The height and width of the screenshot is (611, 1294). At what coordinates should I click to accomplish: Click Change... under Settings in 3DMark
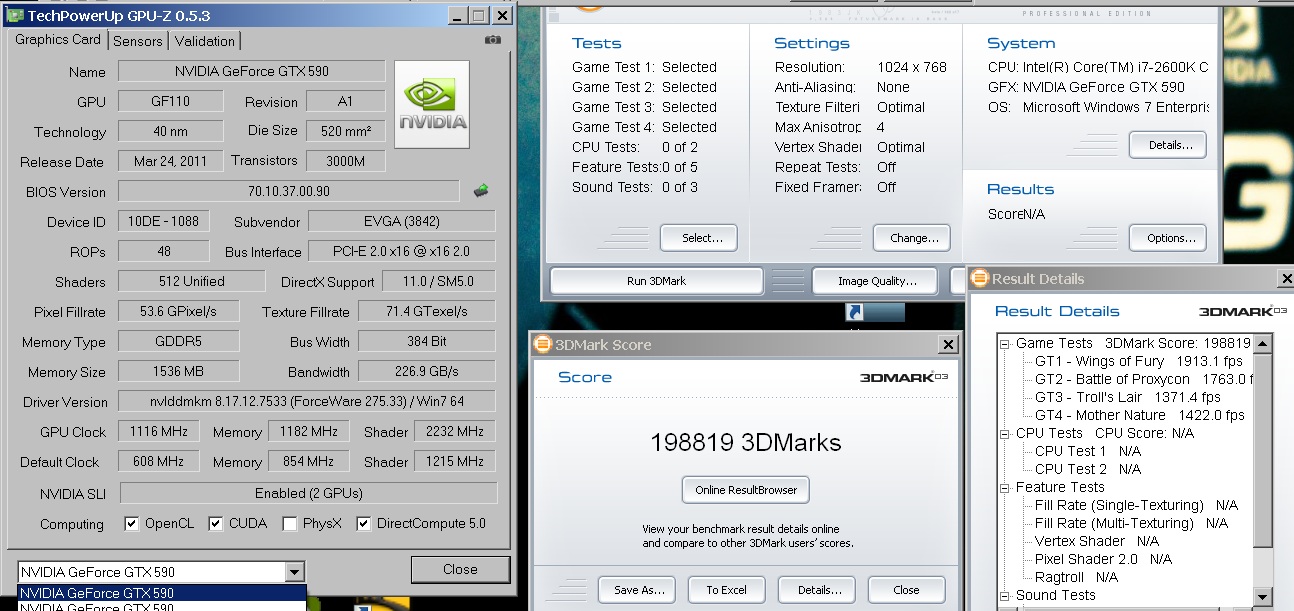tap(914, 238)
